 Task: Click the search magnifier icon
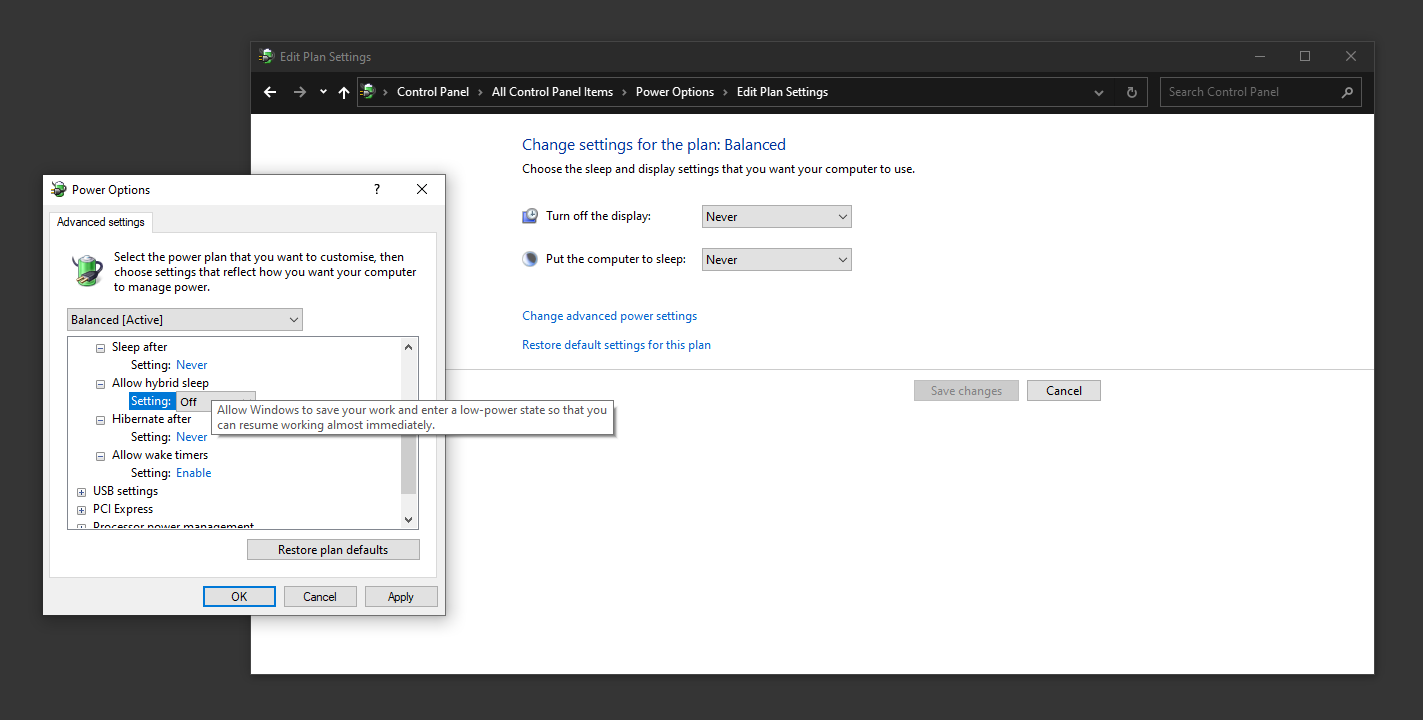1347,92
